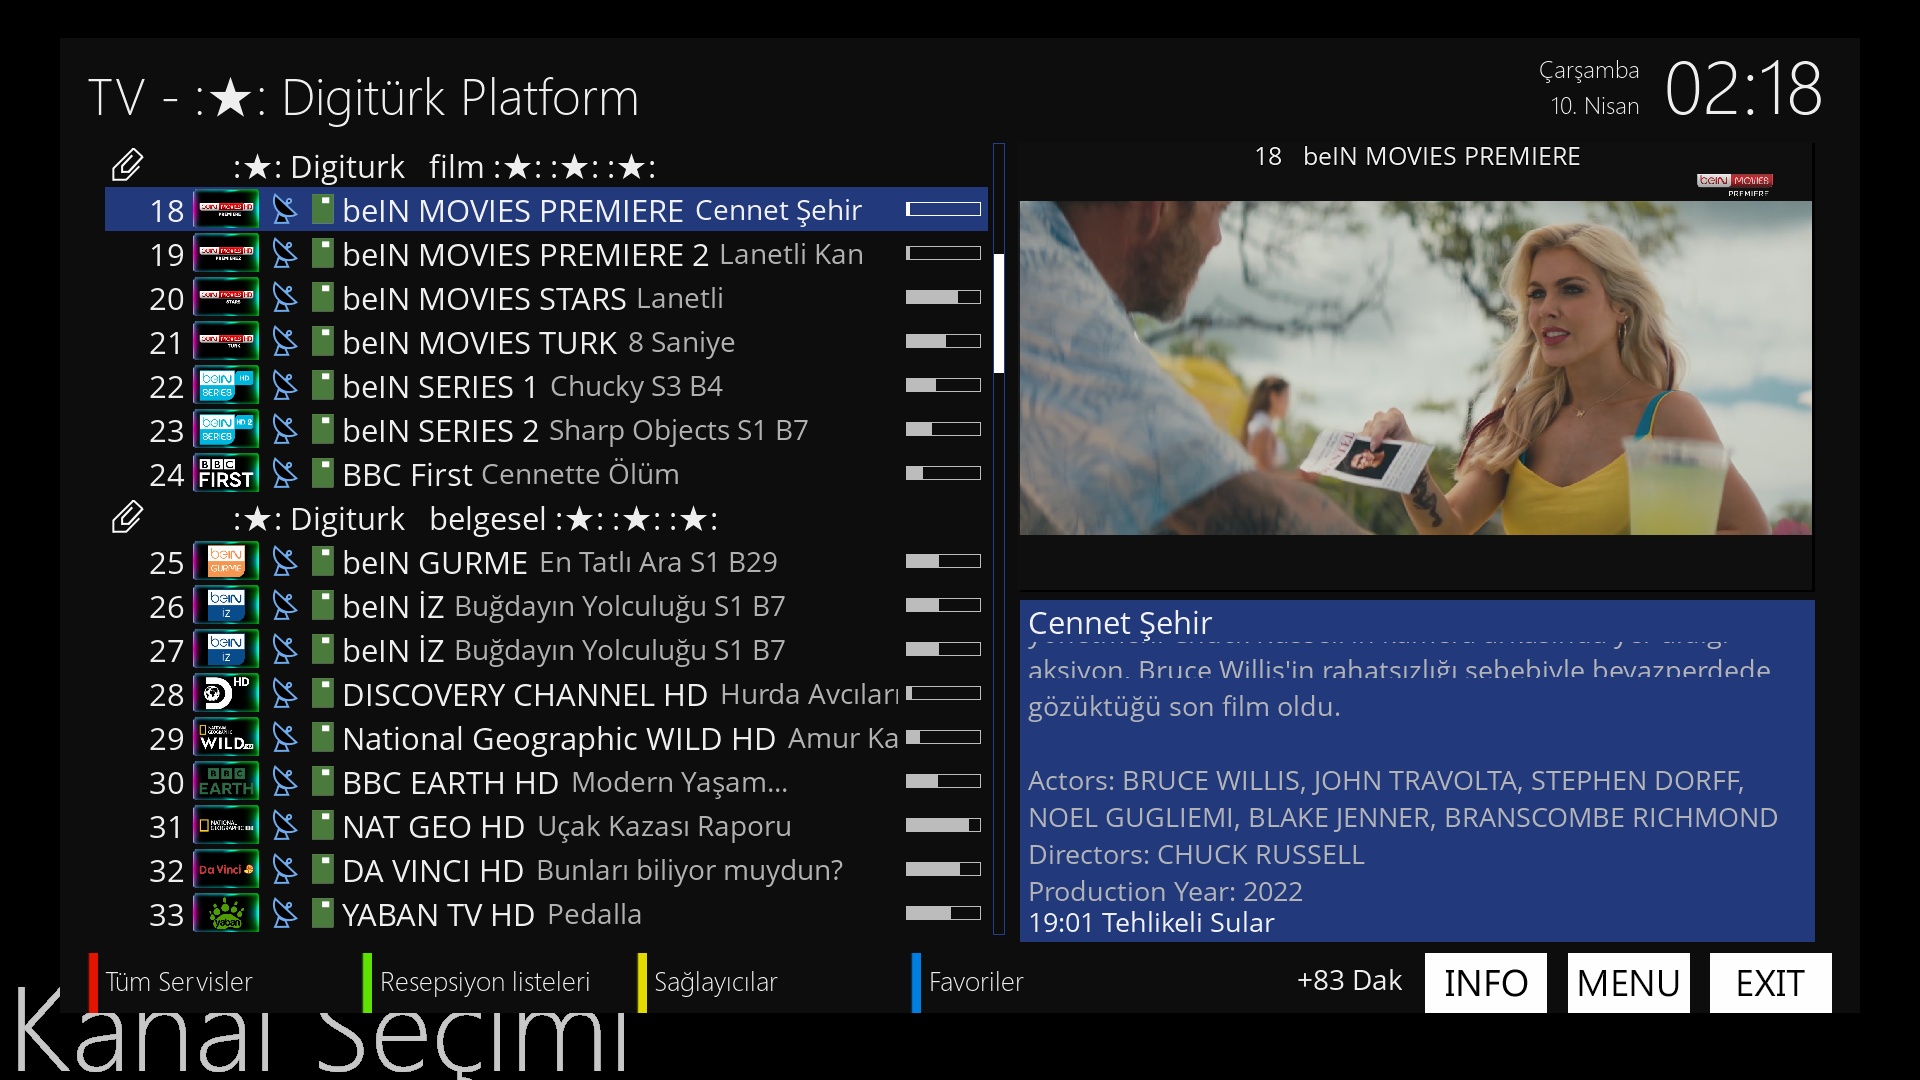
Task: Click the +83 Dak remaining time label
Action: pos(1349,980)
